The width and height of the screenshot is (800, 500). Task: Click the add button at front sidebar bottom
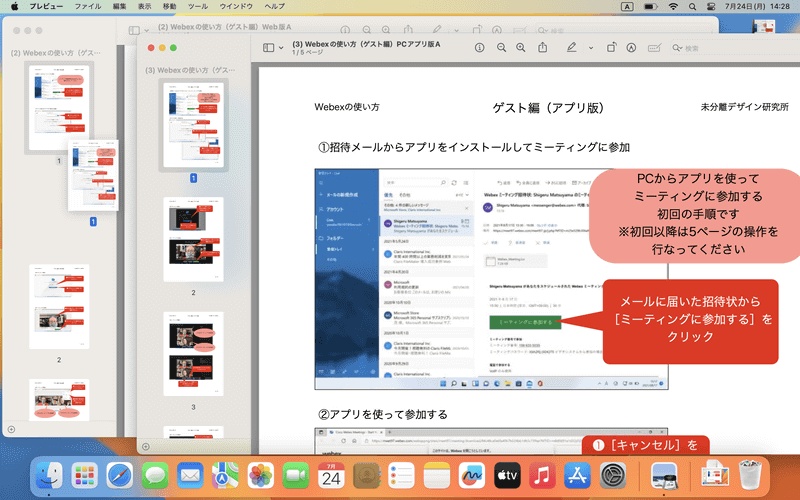click(x=146, y=446)
